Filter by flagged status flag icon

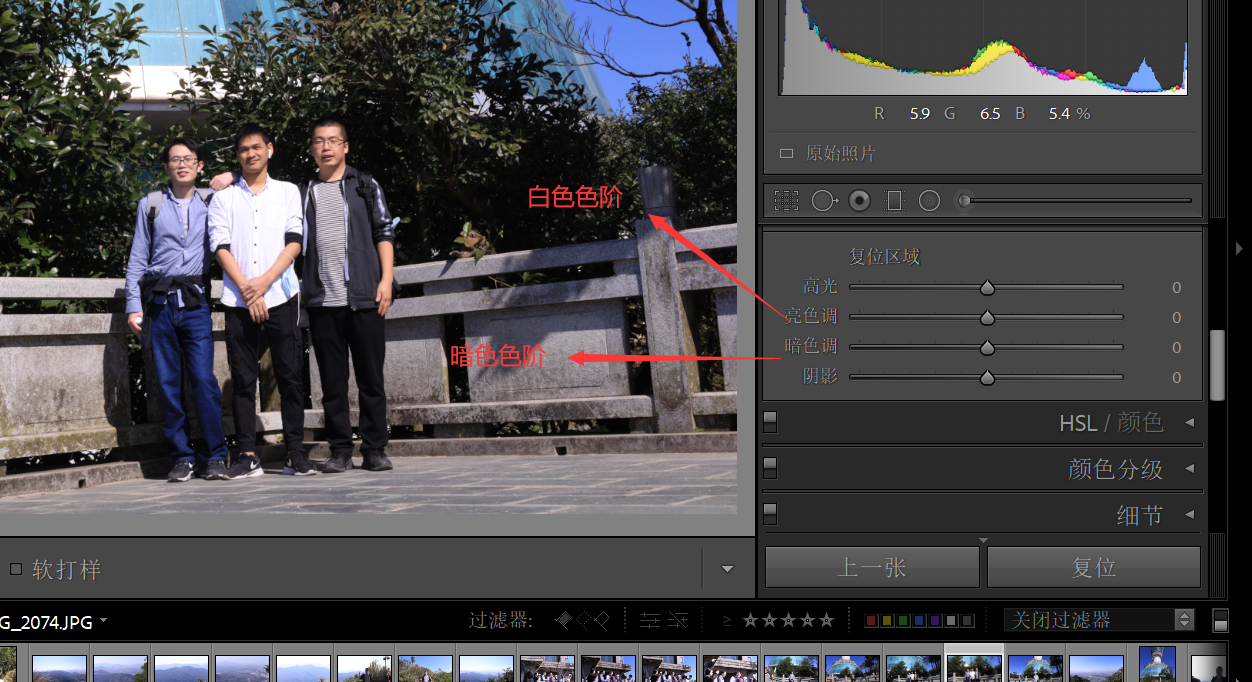(563, 620)
